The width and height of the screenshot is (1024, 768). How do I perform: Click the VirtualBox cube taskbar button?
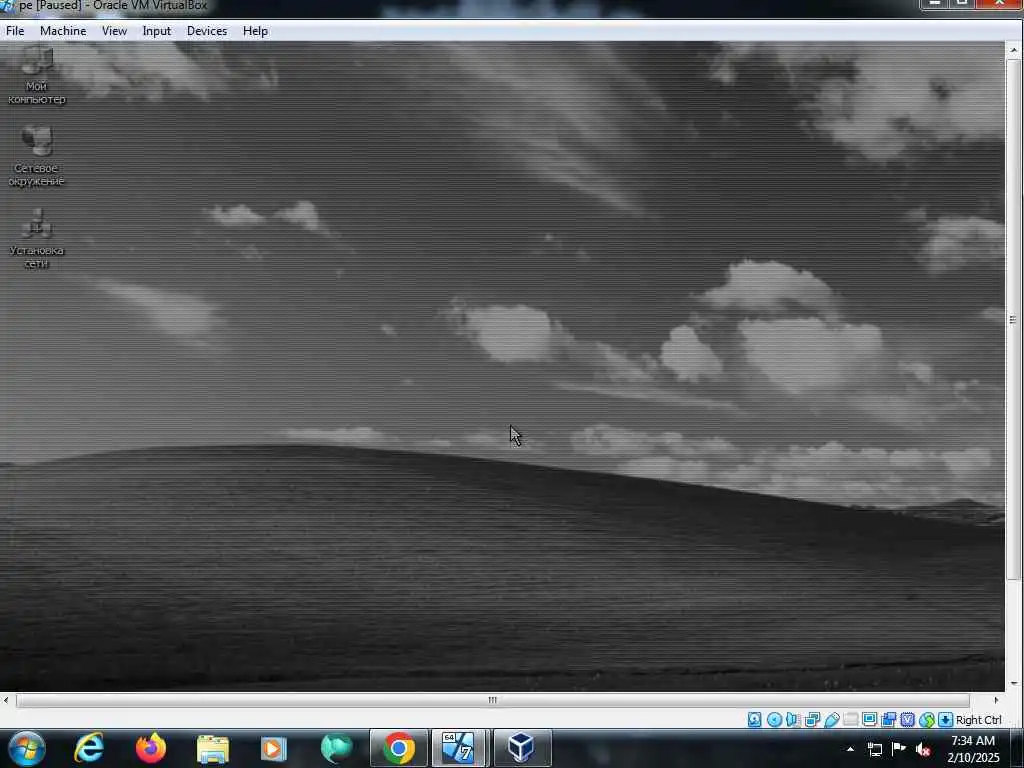pyautogui.click(x=521, y=748)
